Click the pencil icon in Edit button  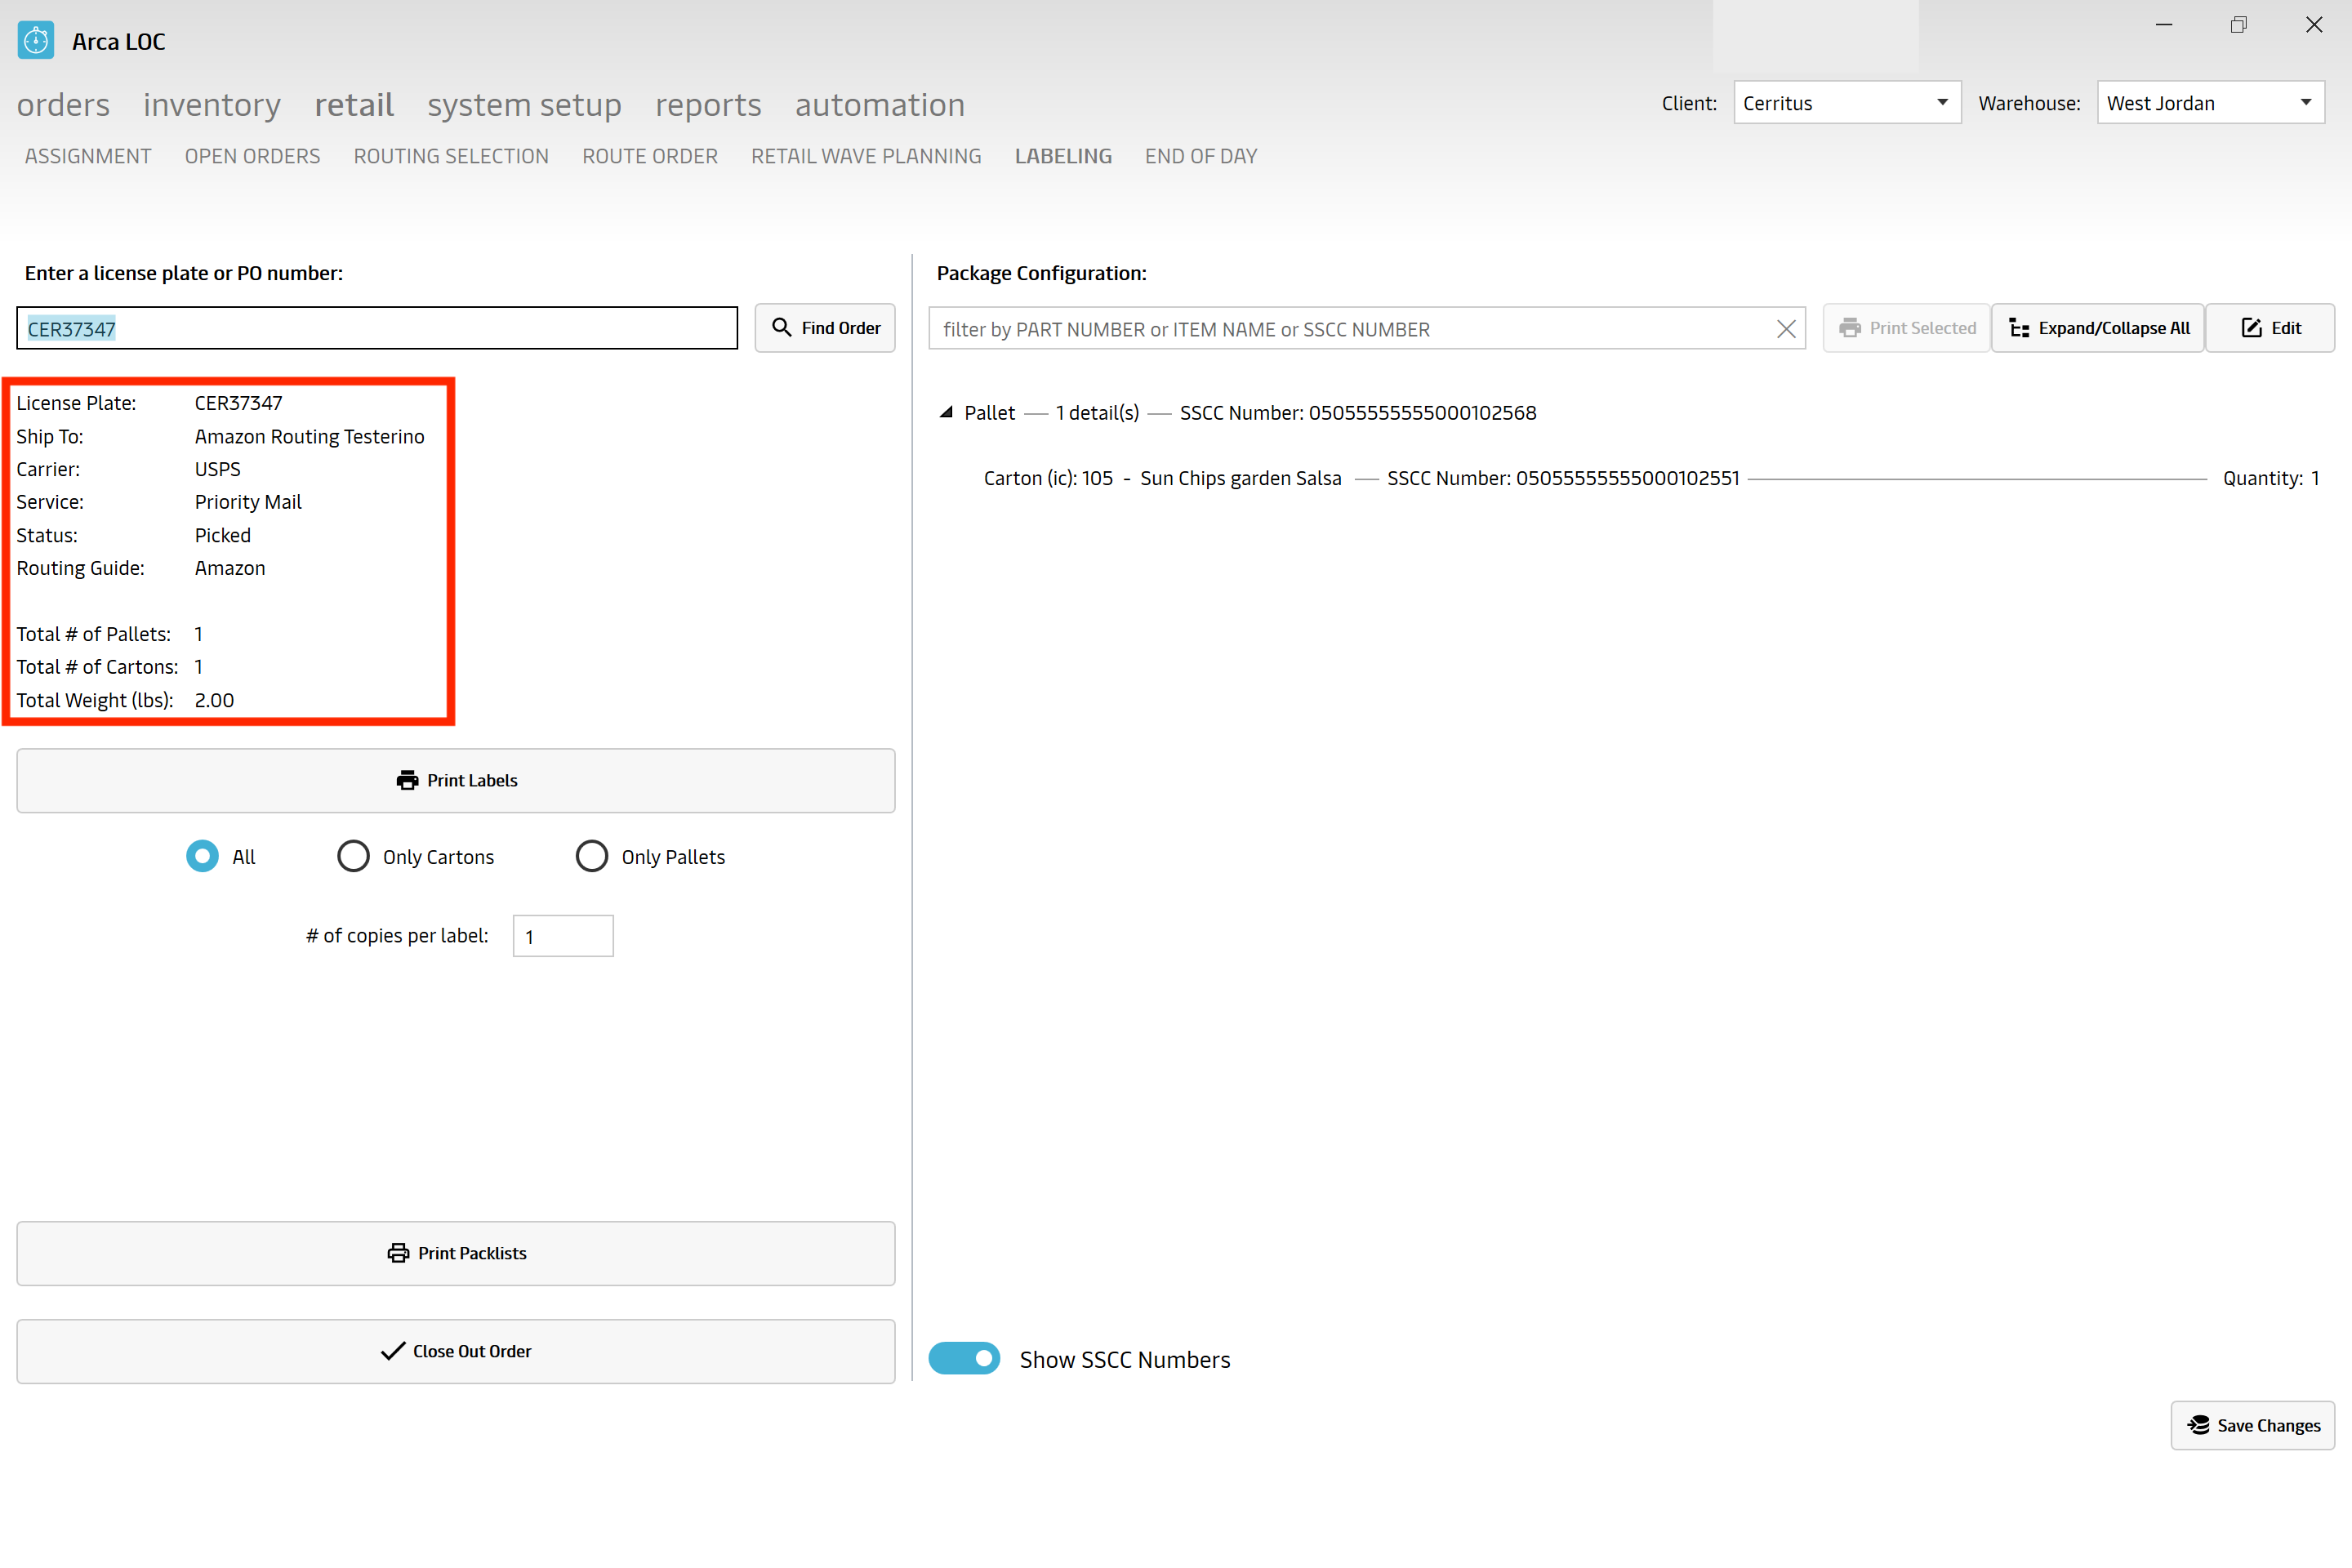pyautogui.click(x=2252, y=328)
